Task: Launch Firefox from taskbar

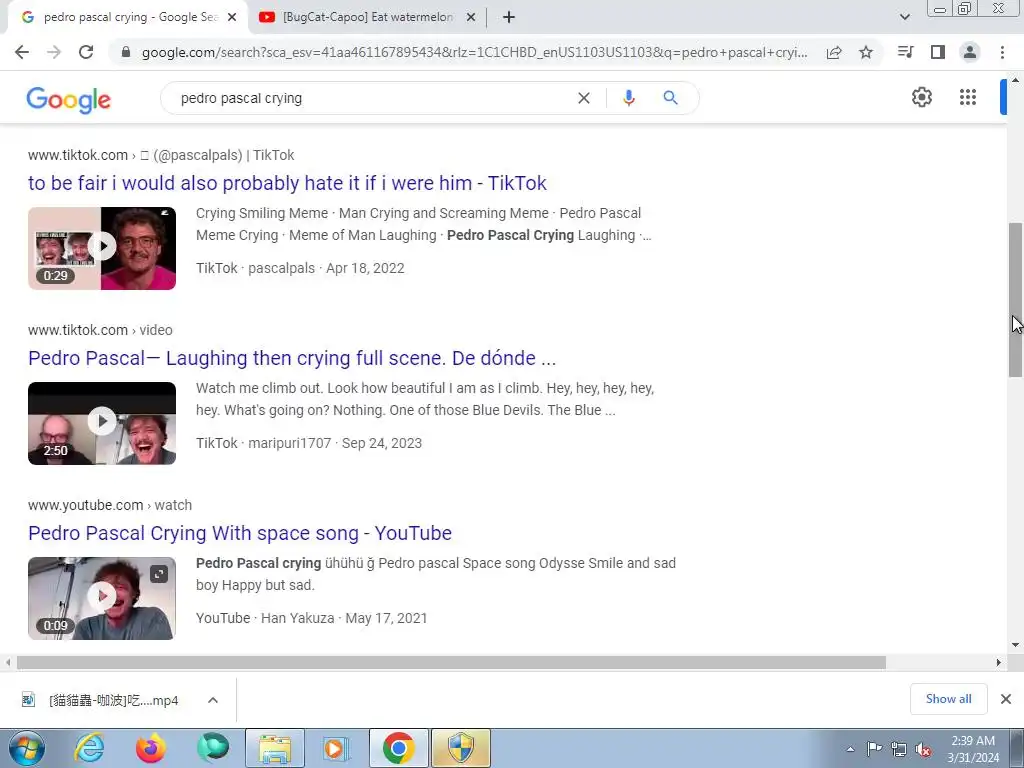Action: click(x=151, y=748)
